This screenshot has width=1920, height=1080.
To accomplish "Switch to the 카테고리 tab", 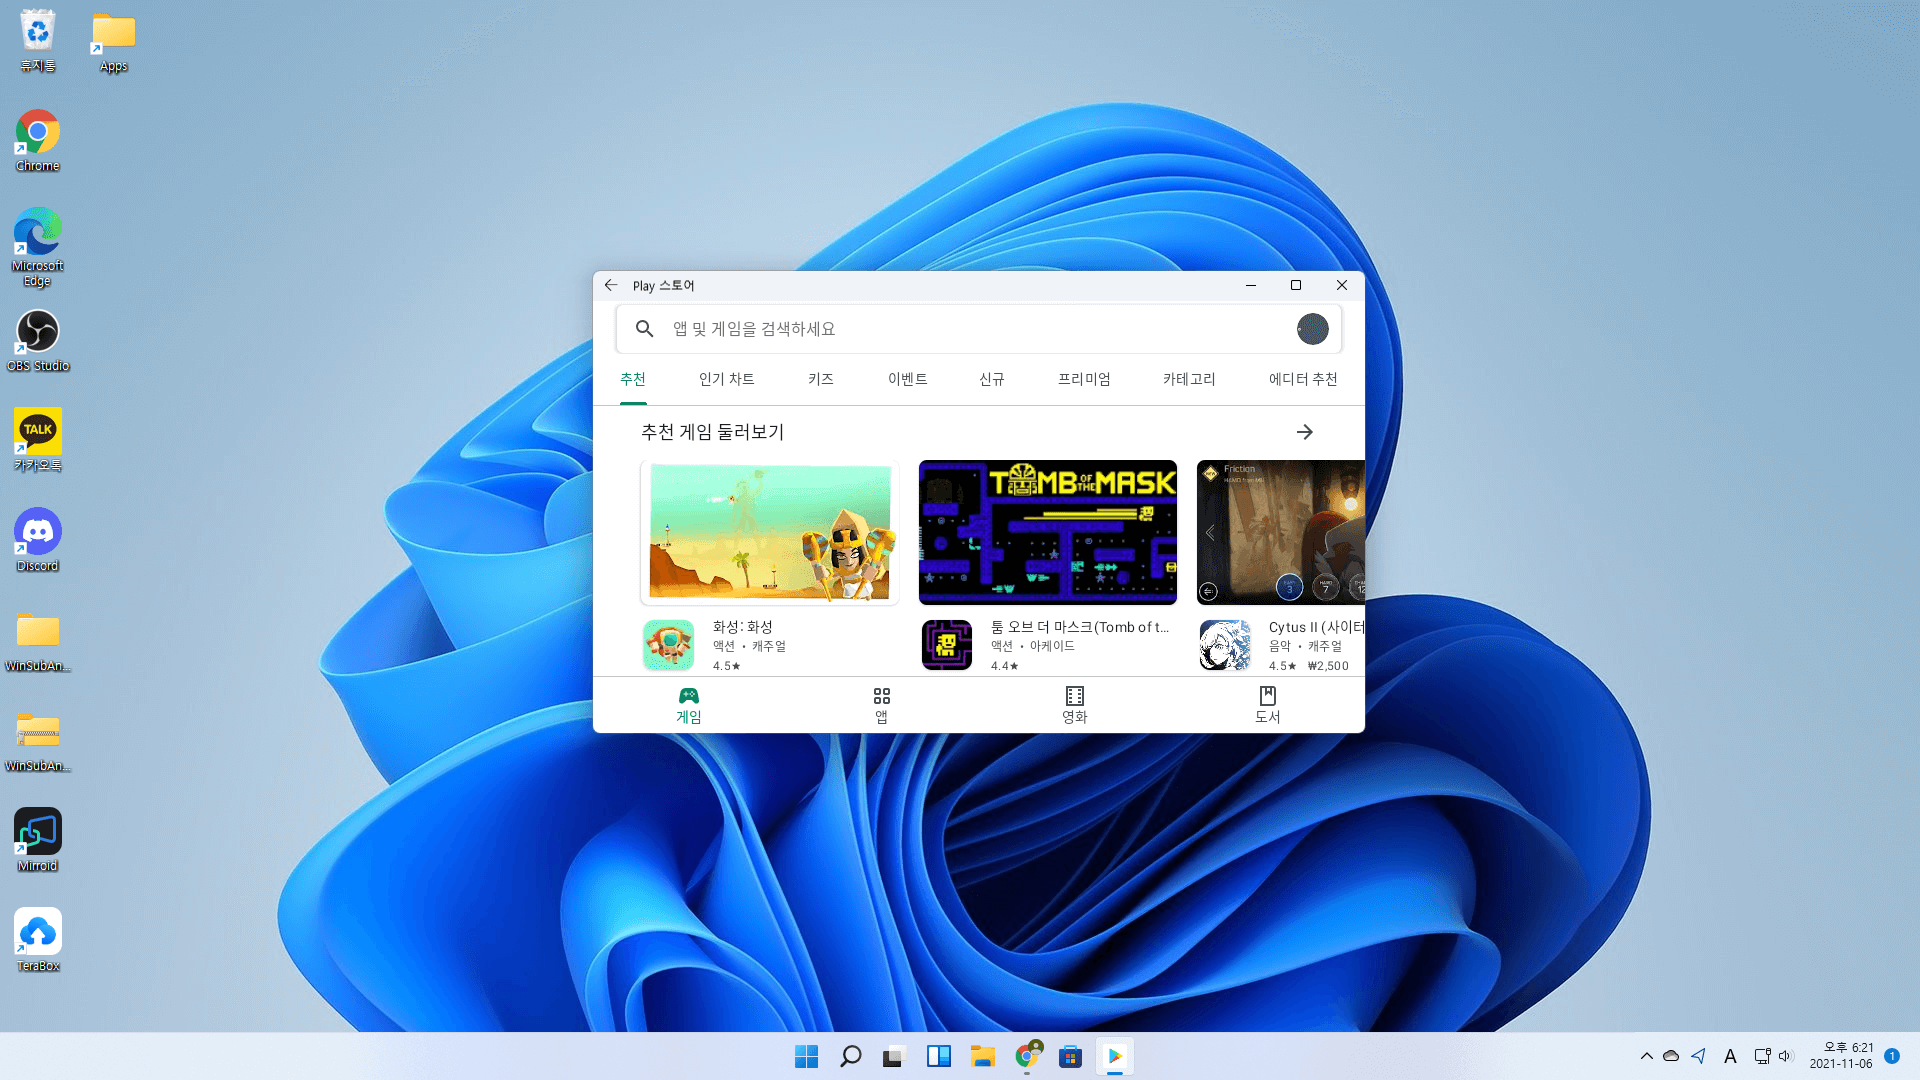I will point(1190,379).
